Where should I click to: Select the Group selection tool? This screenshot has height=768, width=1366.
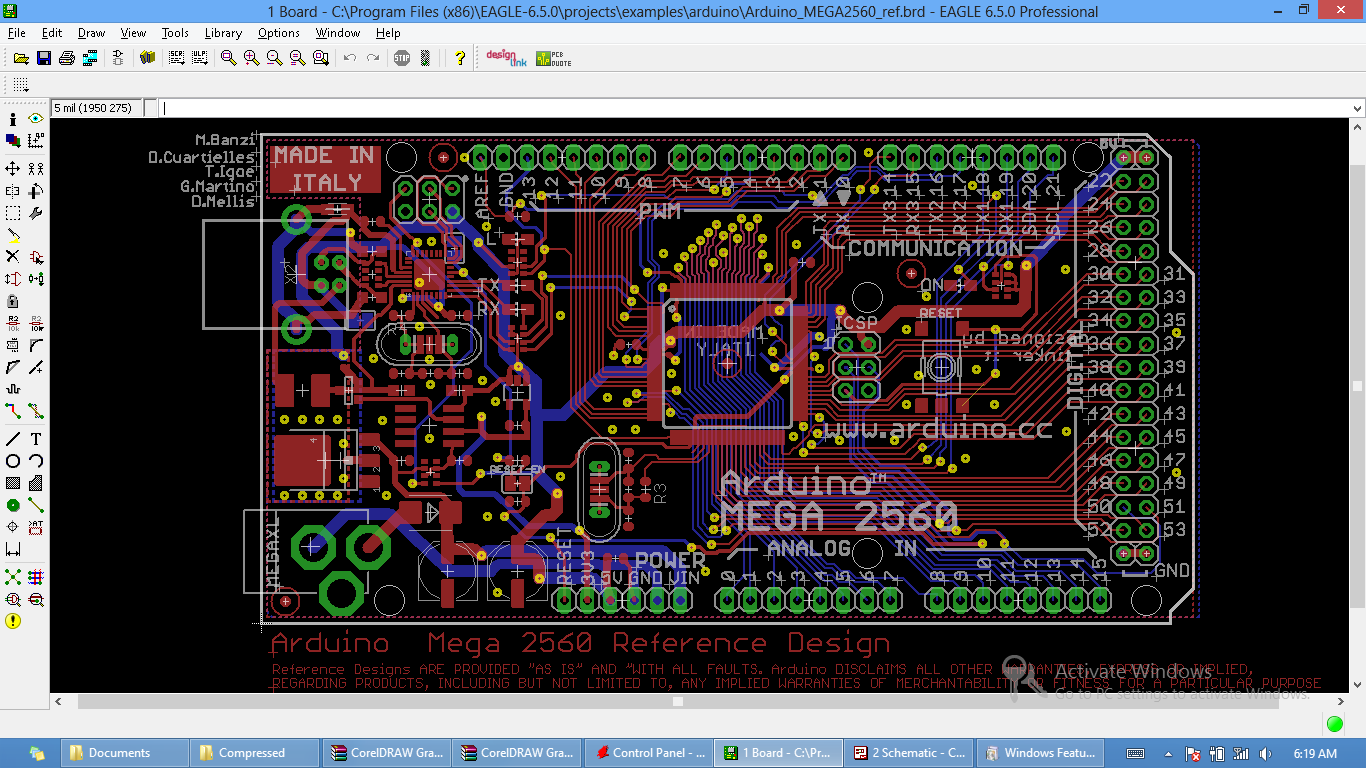(13, 213)
